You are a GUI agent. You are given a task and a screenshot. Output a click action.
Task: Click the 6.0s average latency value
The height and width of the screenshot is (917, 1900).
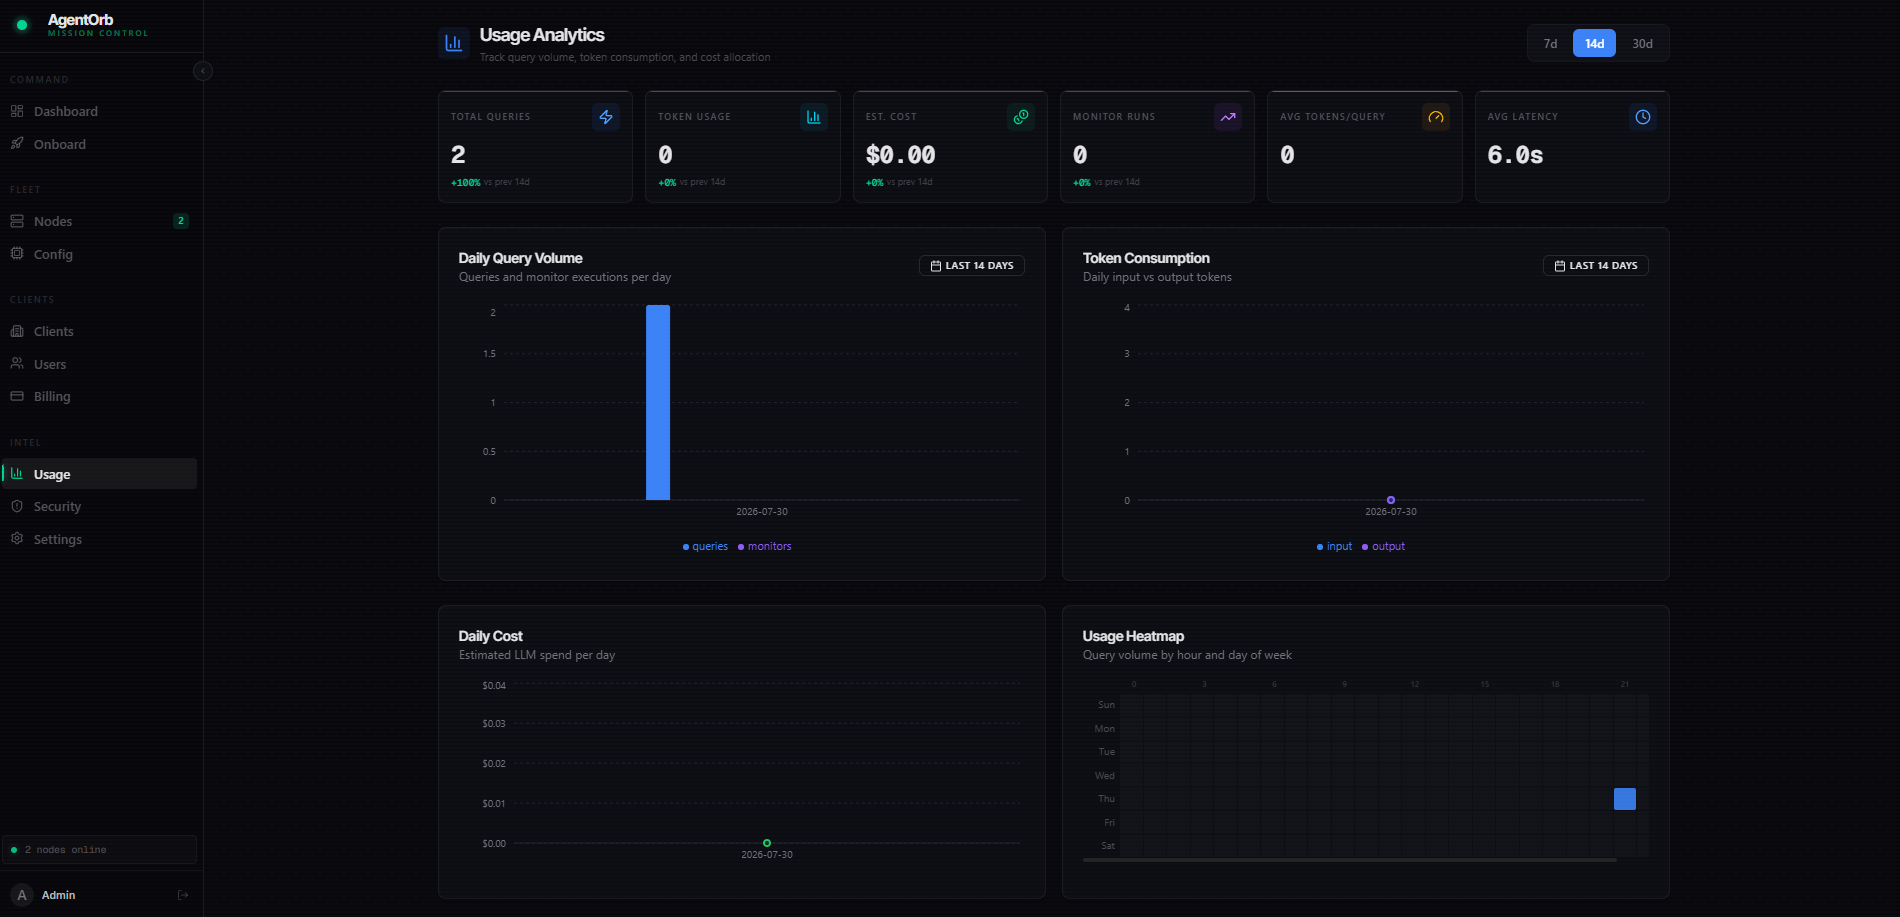point(1515,155)
